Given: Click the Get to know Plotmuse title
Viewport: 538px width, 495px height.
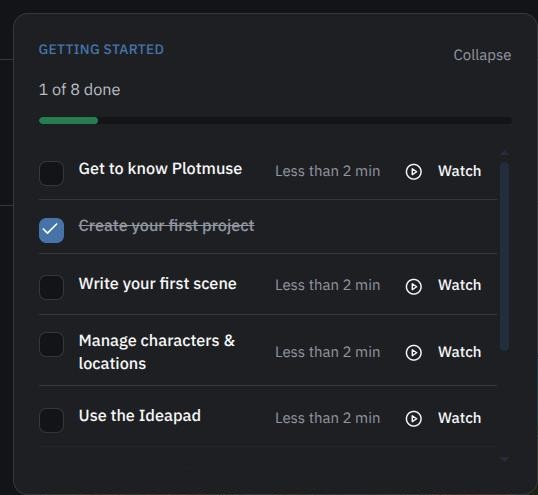Looking at the screenshot, I should coord(160,168).
